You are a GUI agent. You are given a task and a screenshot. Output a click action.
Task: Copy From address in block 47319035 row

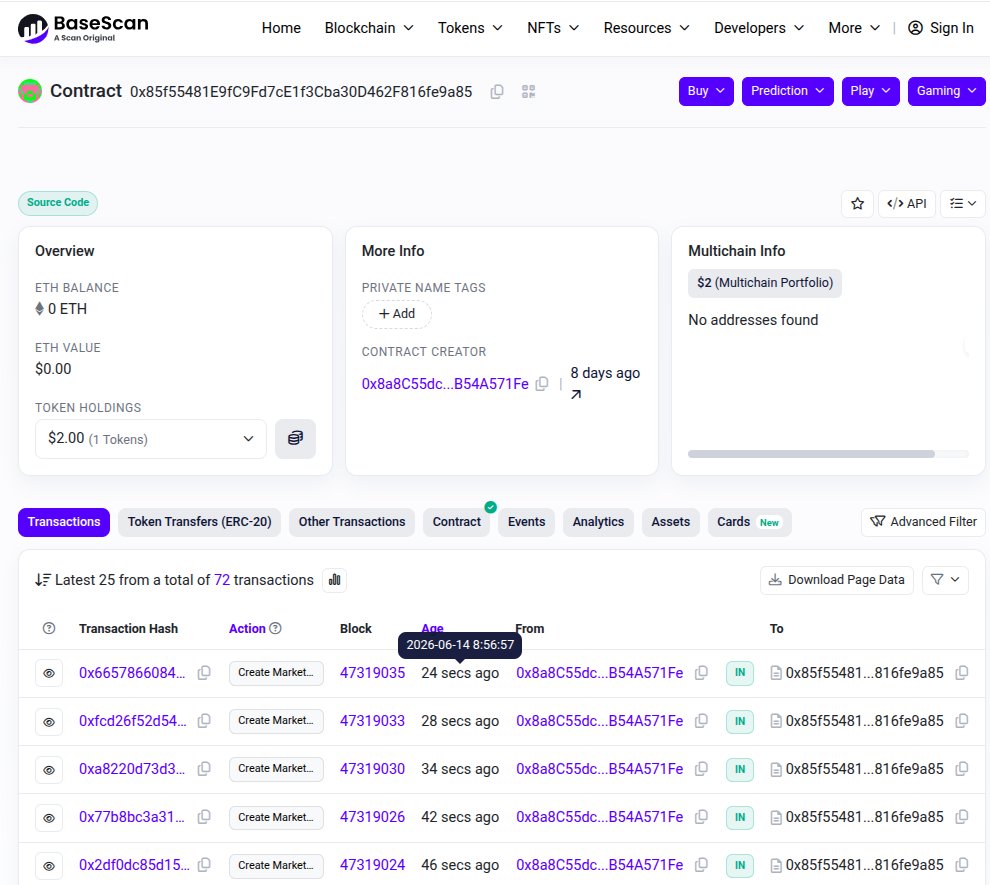point(701,673)
